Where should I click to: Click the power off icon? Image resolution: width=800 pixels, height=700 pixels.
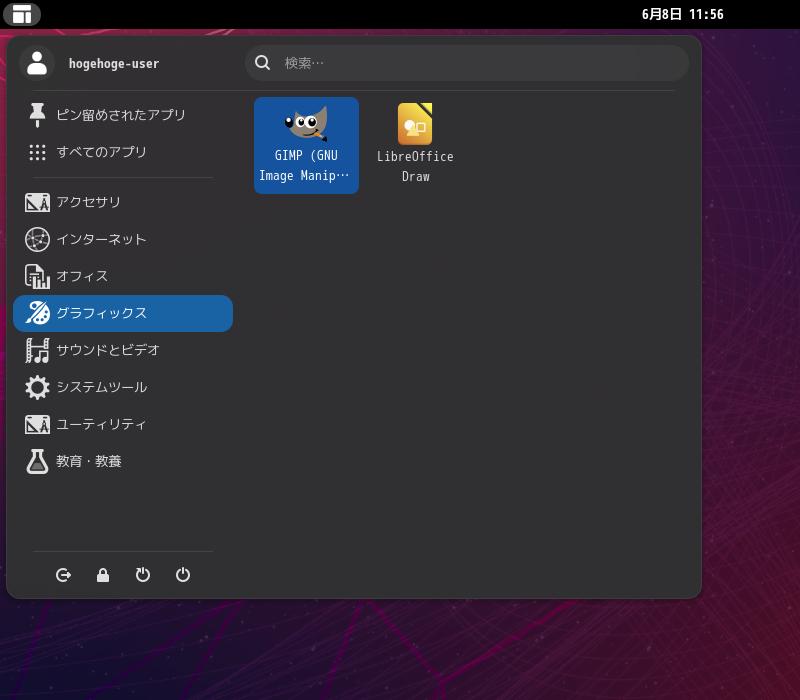coord(183,575)
